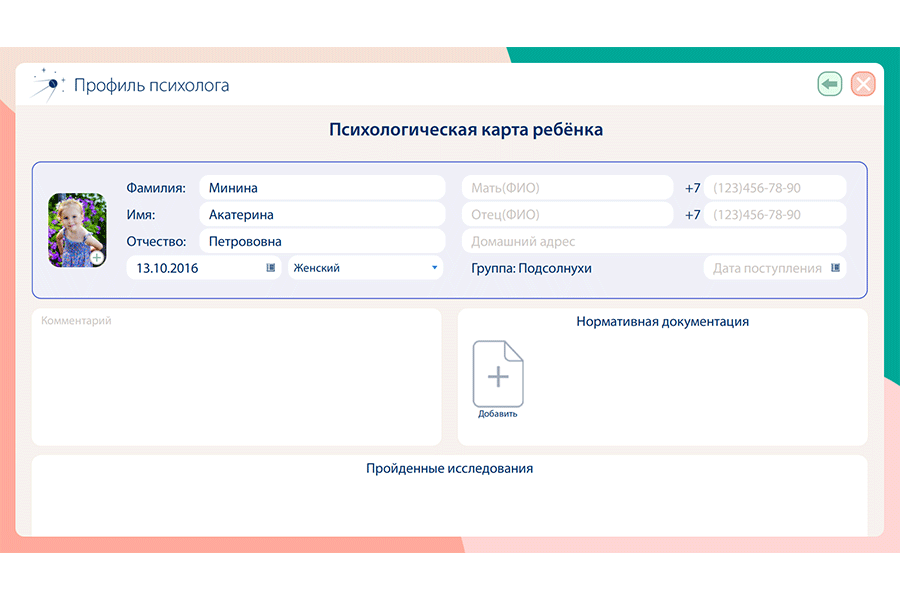Open the child's photo thumbnail

pos(74,226)
